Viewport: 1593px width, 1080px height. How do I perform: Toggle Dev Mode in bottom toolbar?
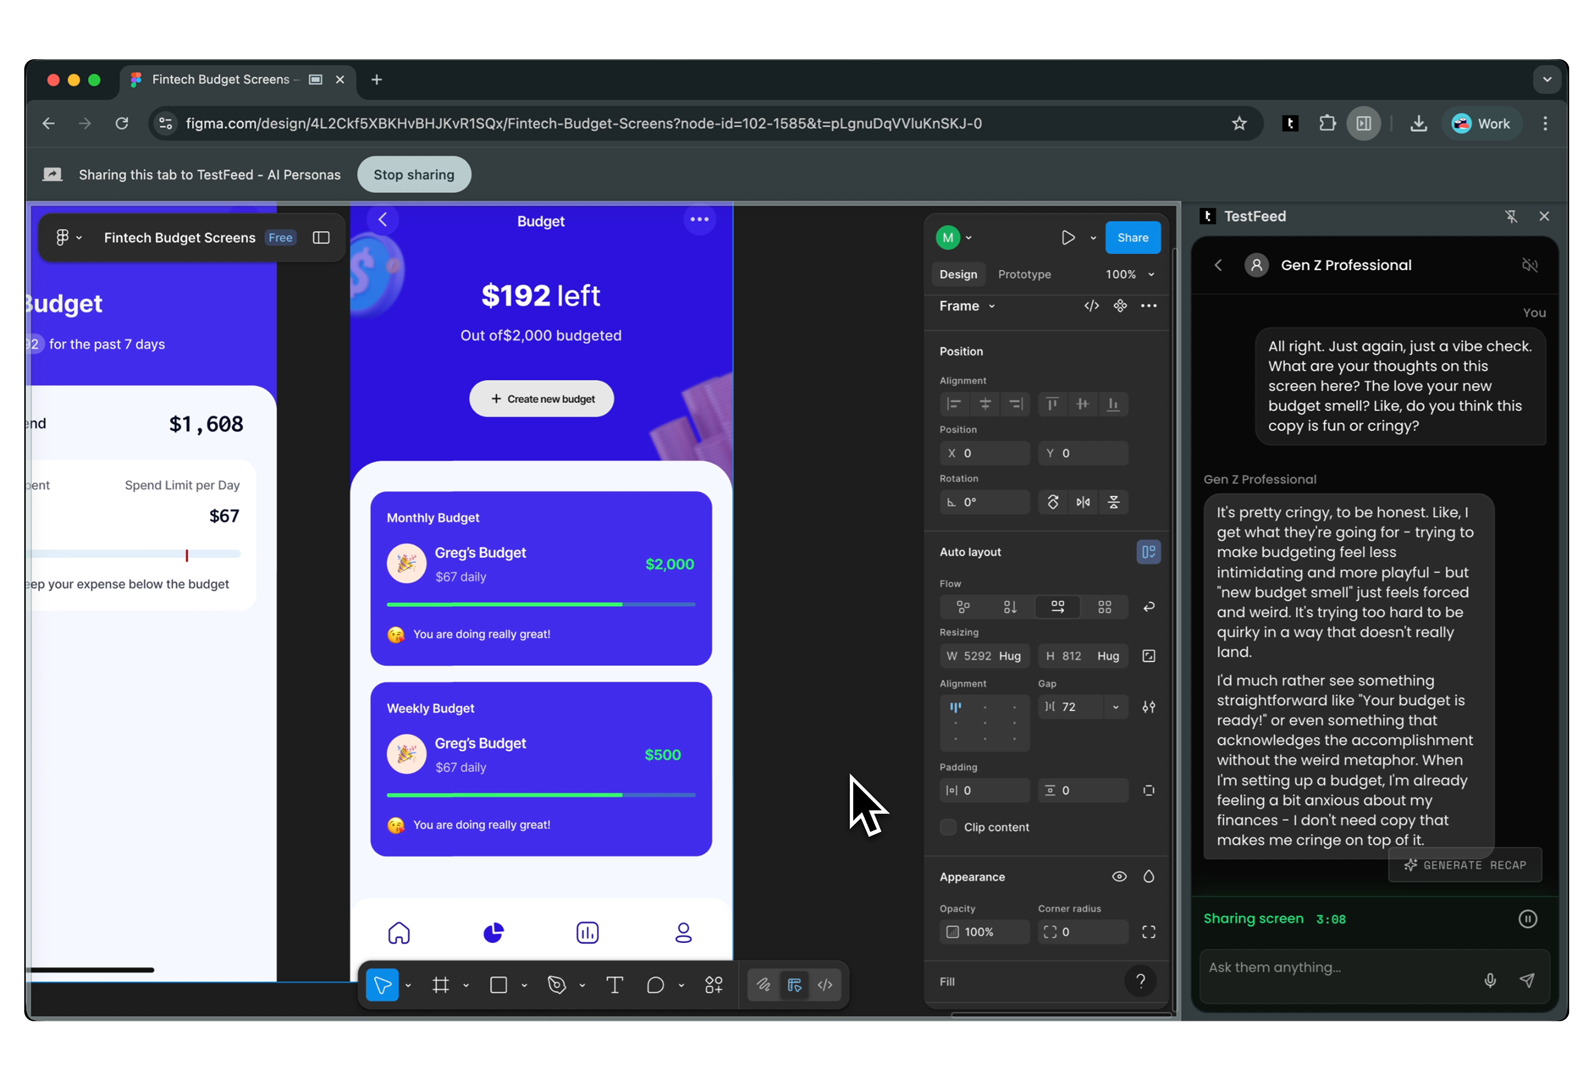(x=826, y=985)
